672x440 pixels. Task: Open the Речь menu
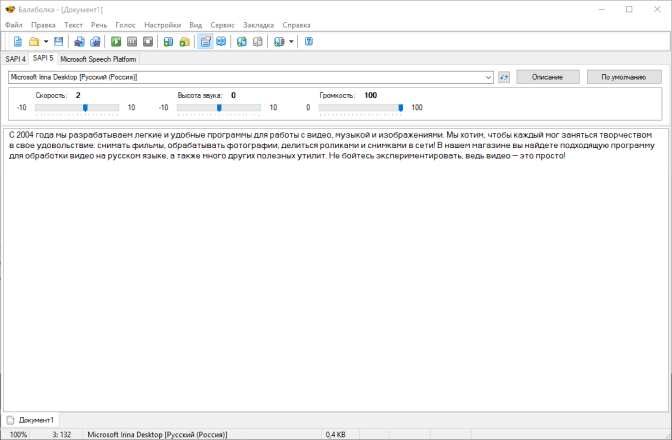[x=99, y=25]
